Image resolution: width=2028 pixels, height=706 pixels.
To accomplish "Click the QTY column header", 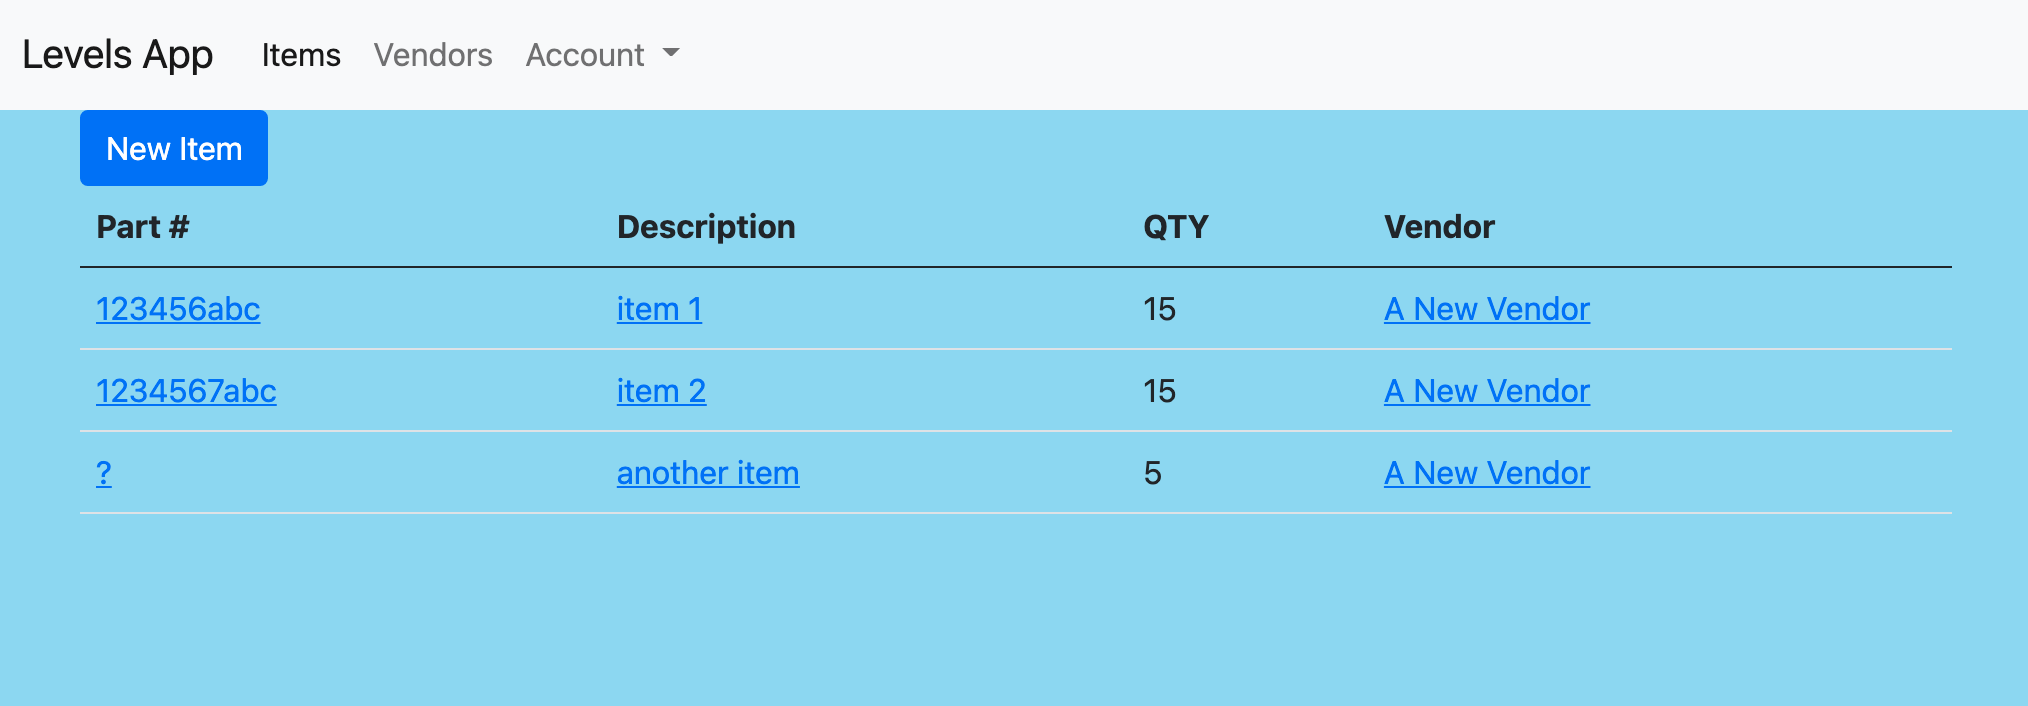I will [1176, 227].
